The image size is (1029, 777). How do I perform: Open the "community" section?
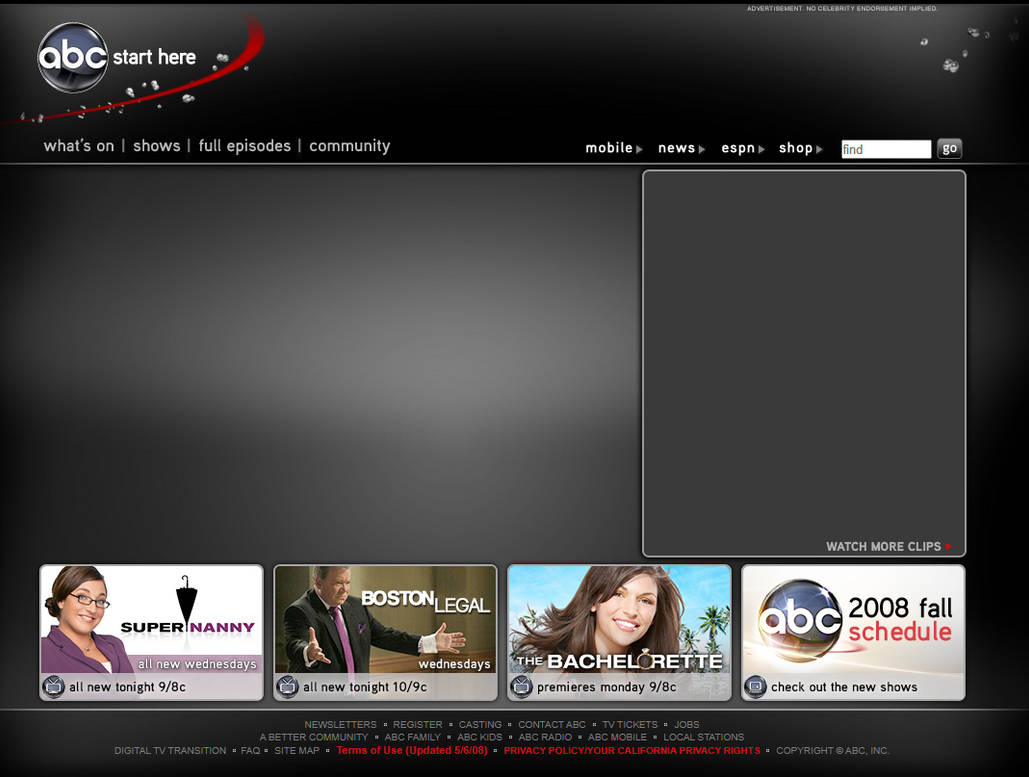click(349, 146)
